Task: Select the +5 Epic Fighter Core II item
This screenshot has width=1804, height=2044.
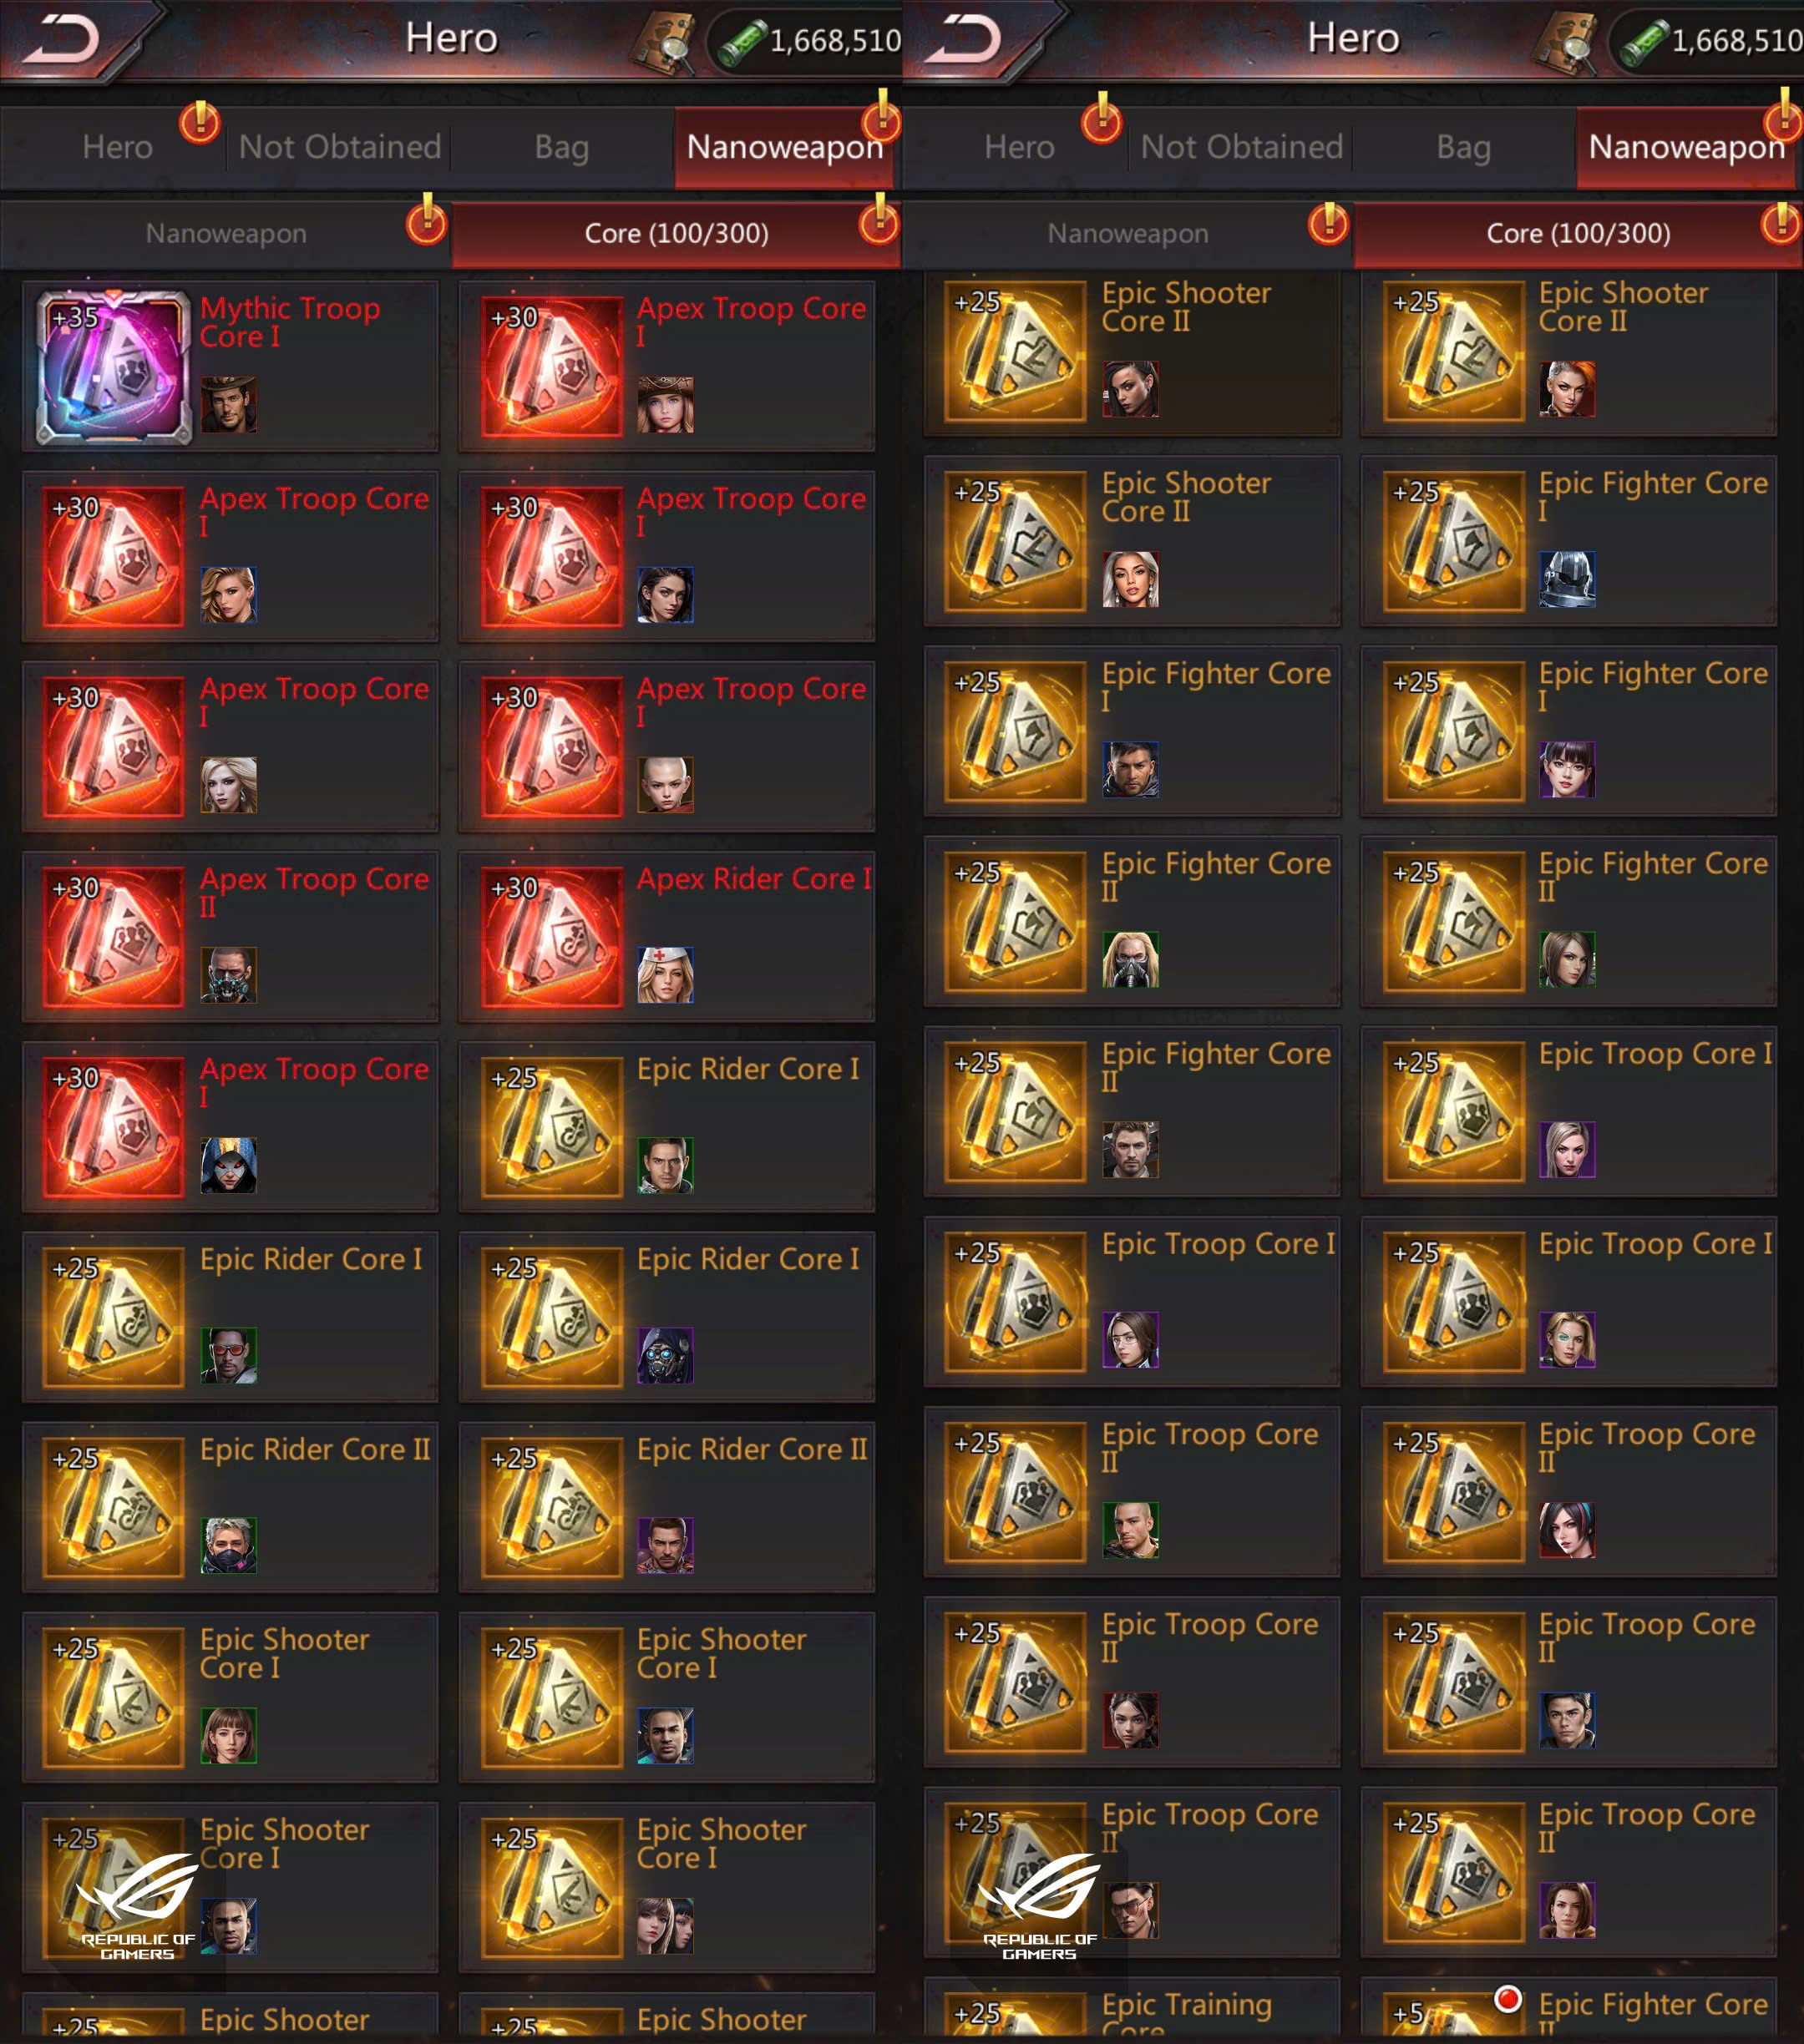Action: (1569, 2010)
